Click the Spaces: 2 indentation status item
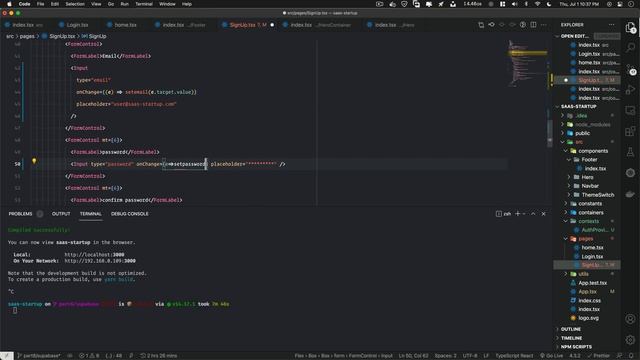The height and width of the screenshot is (360, 640). pyautogui.click(x=446, y=356)
